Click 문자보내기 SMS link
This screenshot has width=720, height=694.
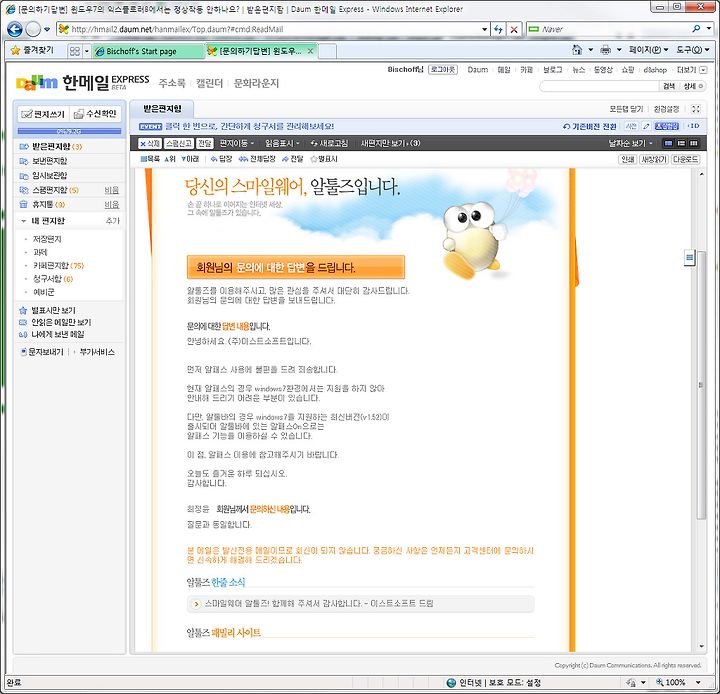tap(42, 352)
